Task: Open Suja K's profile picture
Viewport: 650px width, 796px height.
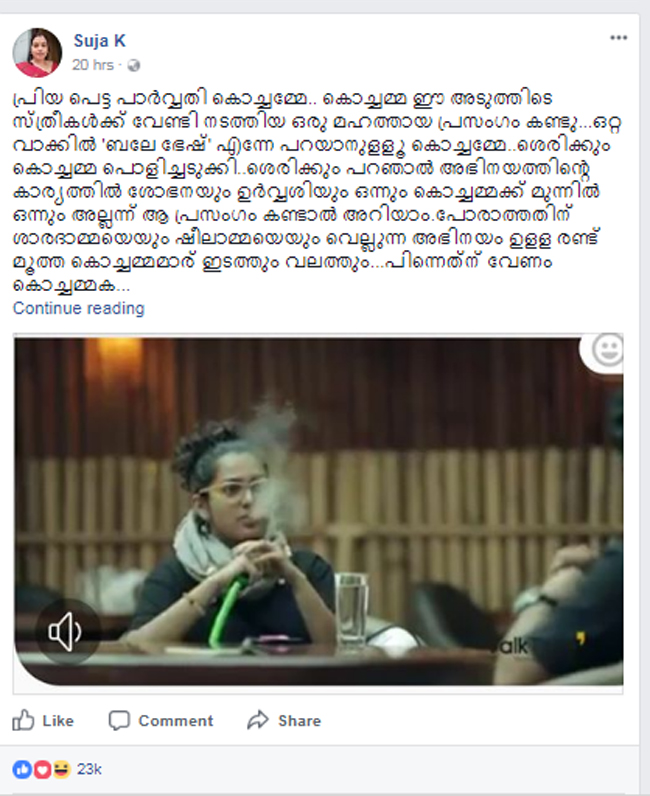Action: click(x=37, y=52)
